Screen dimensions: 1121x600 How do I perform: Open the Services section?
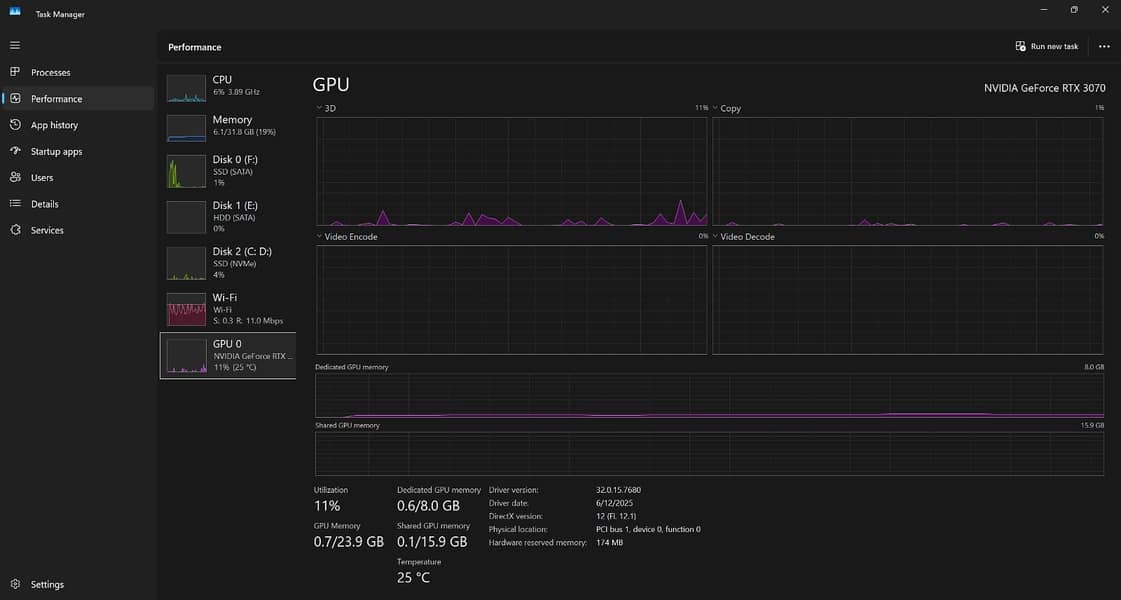[x=47, y=229]
